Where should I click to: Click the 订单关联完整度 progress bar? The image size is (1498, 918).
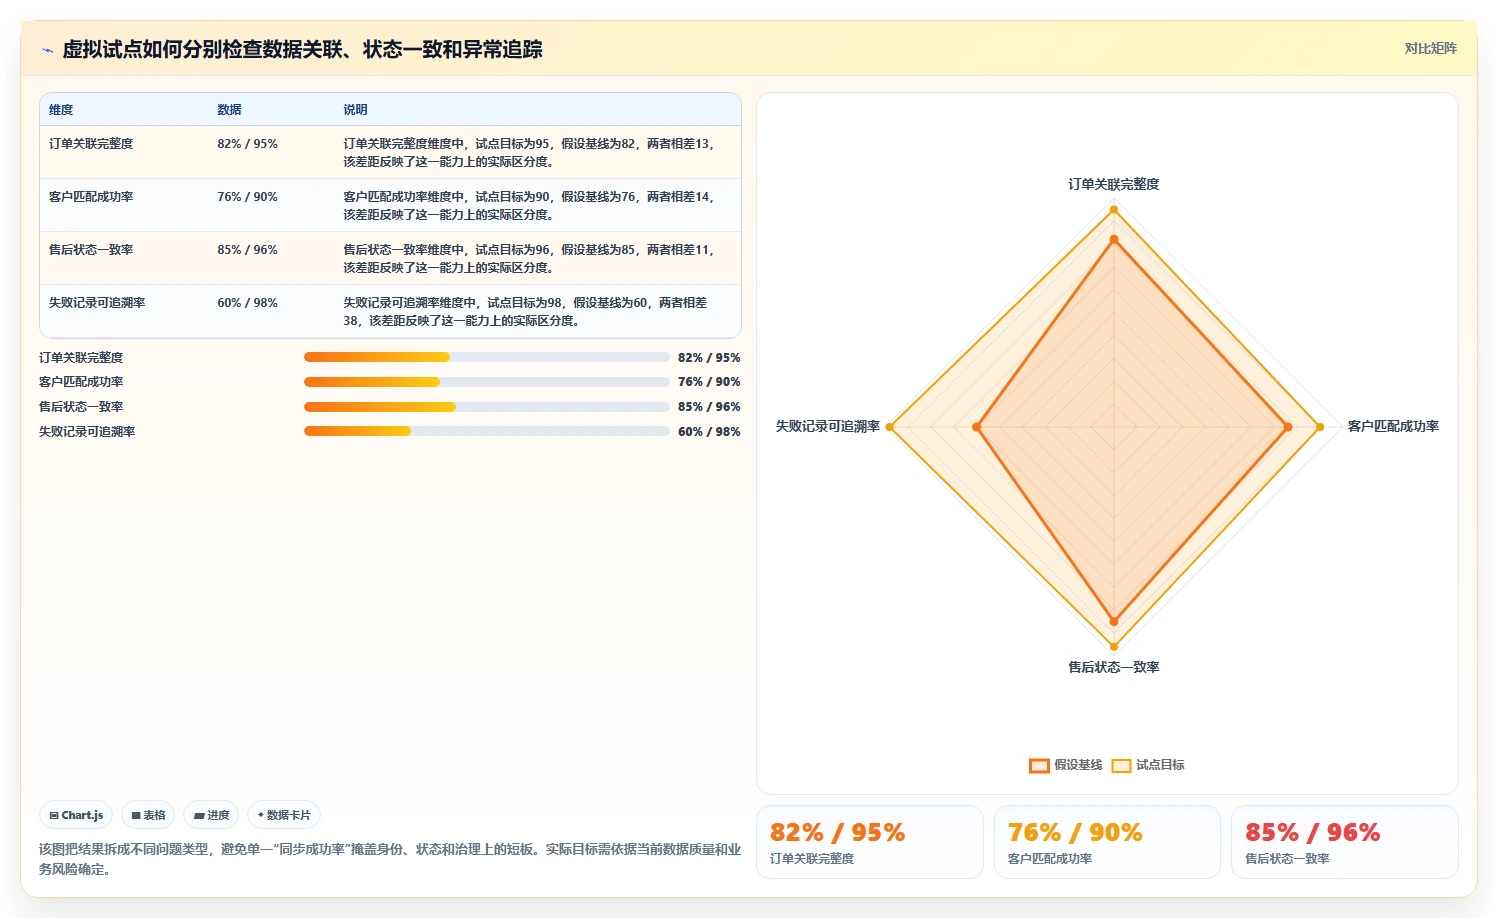(x=487, y=357)
